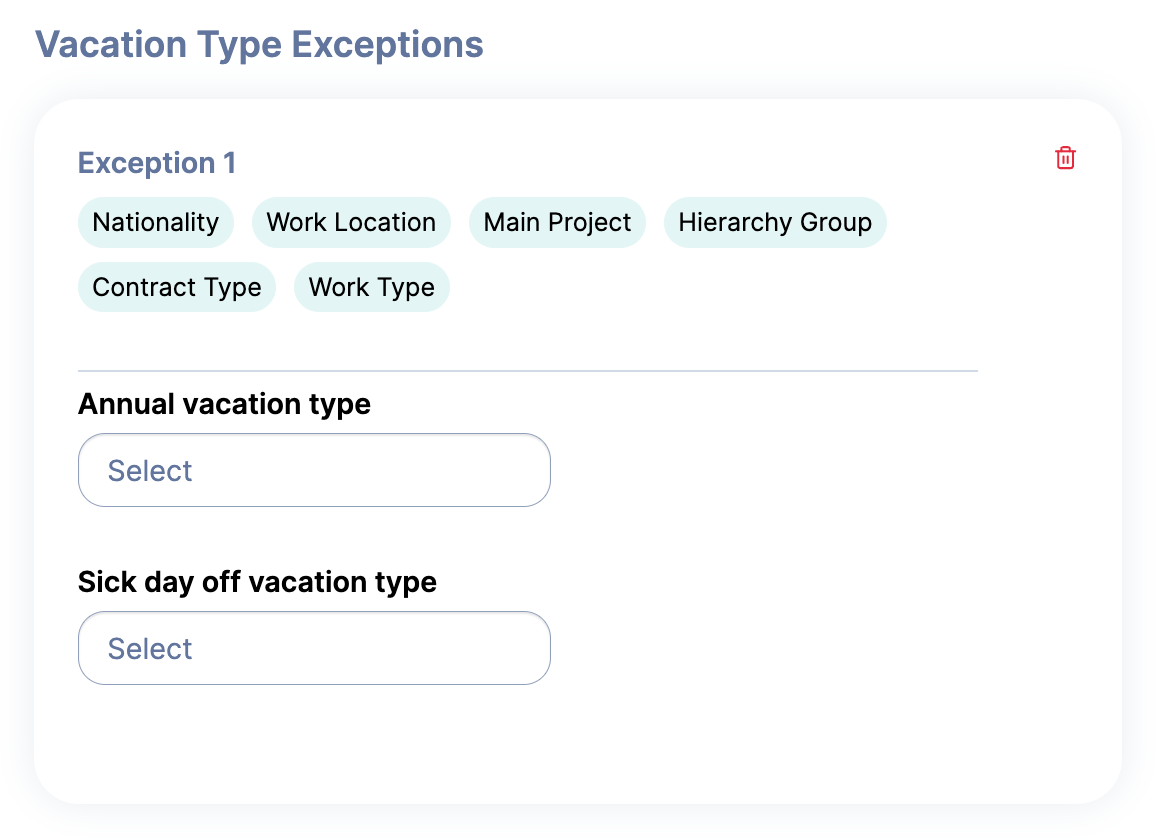1158x840 pixels.
Task: Toggle the Nationality filter chip
Action: click(156, 222)
